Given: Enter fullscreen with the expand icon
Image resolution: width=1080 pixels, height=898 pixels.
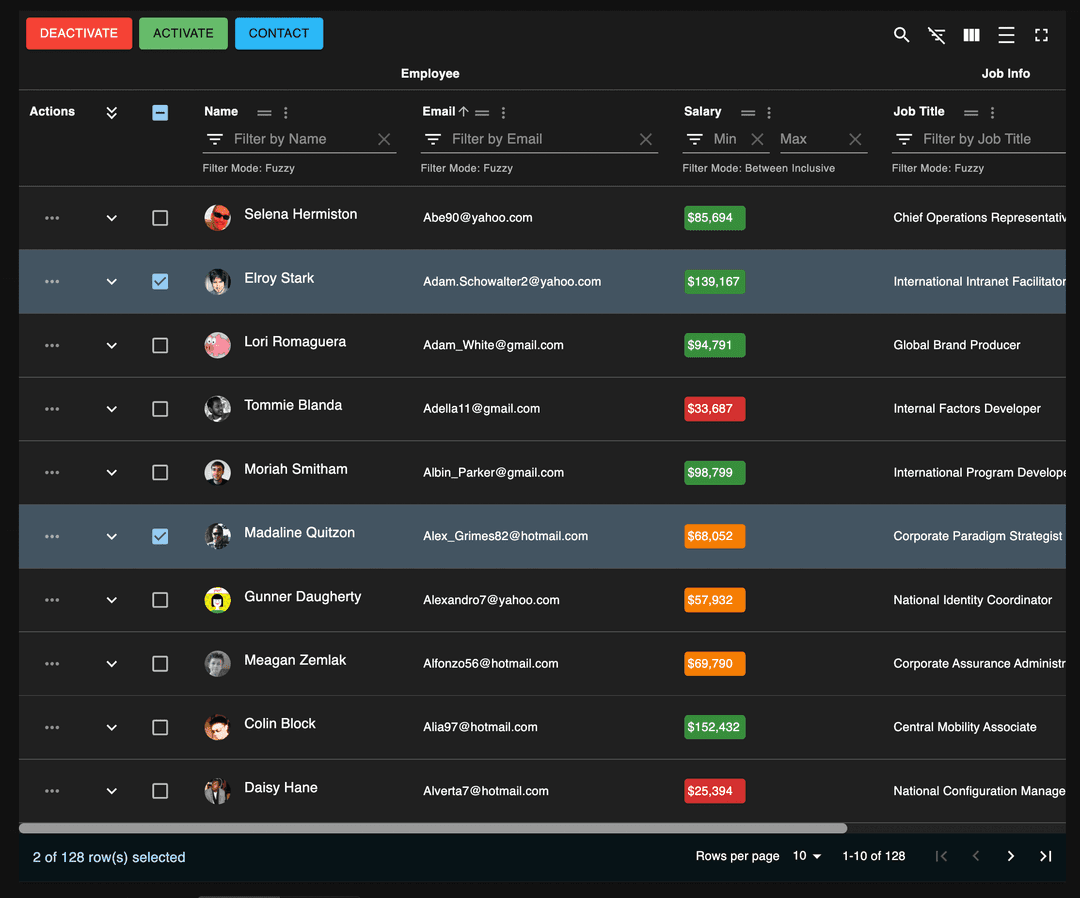Looking at the screenshot, I should (x=1041, y=34).
